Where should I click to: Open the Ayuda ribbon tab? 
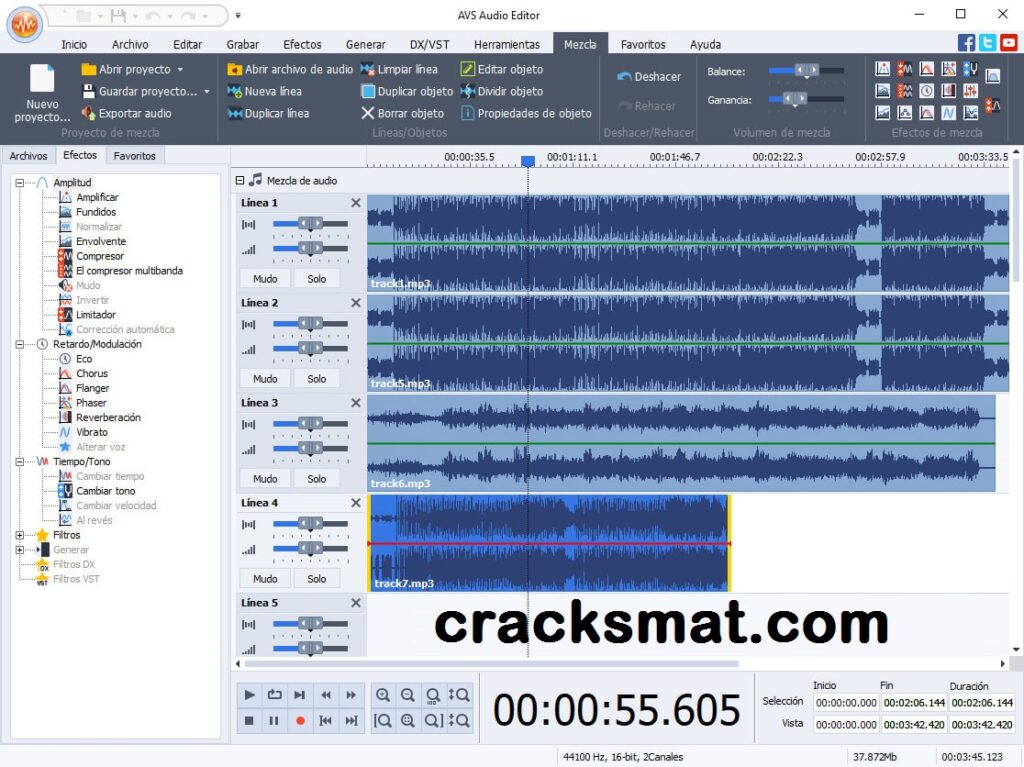(x=705, y=44)
